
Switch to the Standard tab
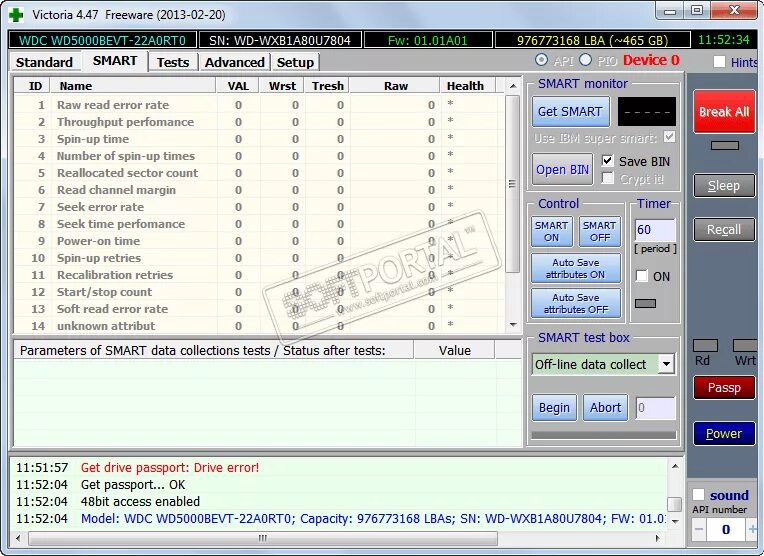coord(44,62)
